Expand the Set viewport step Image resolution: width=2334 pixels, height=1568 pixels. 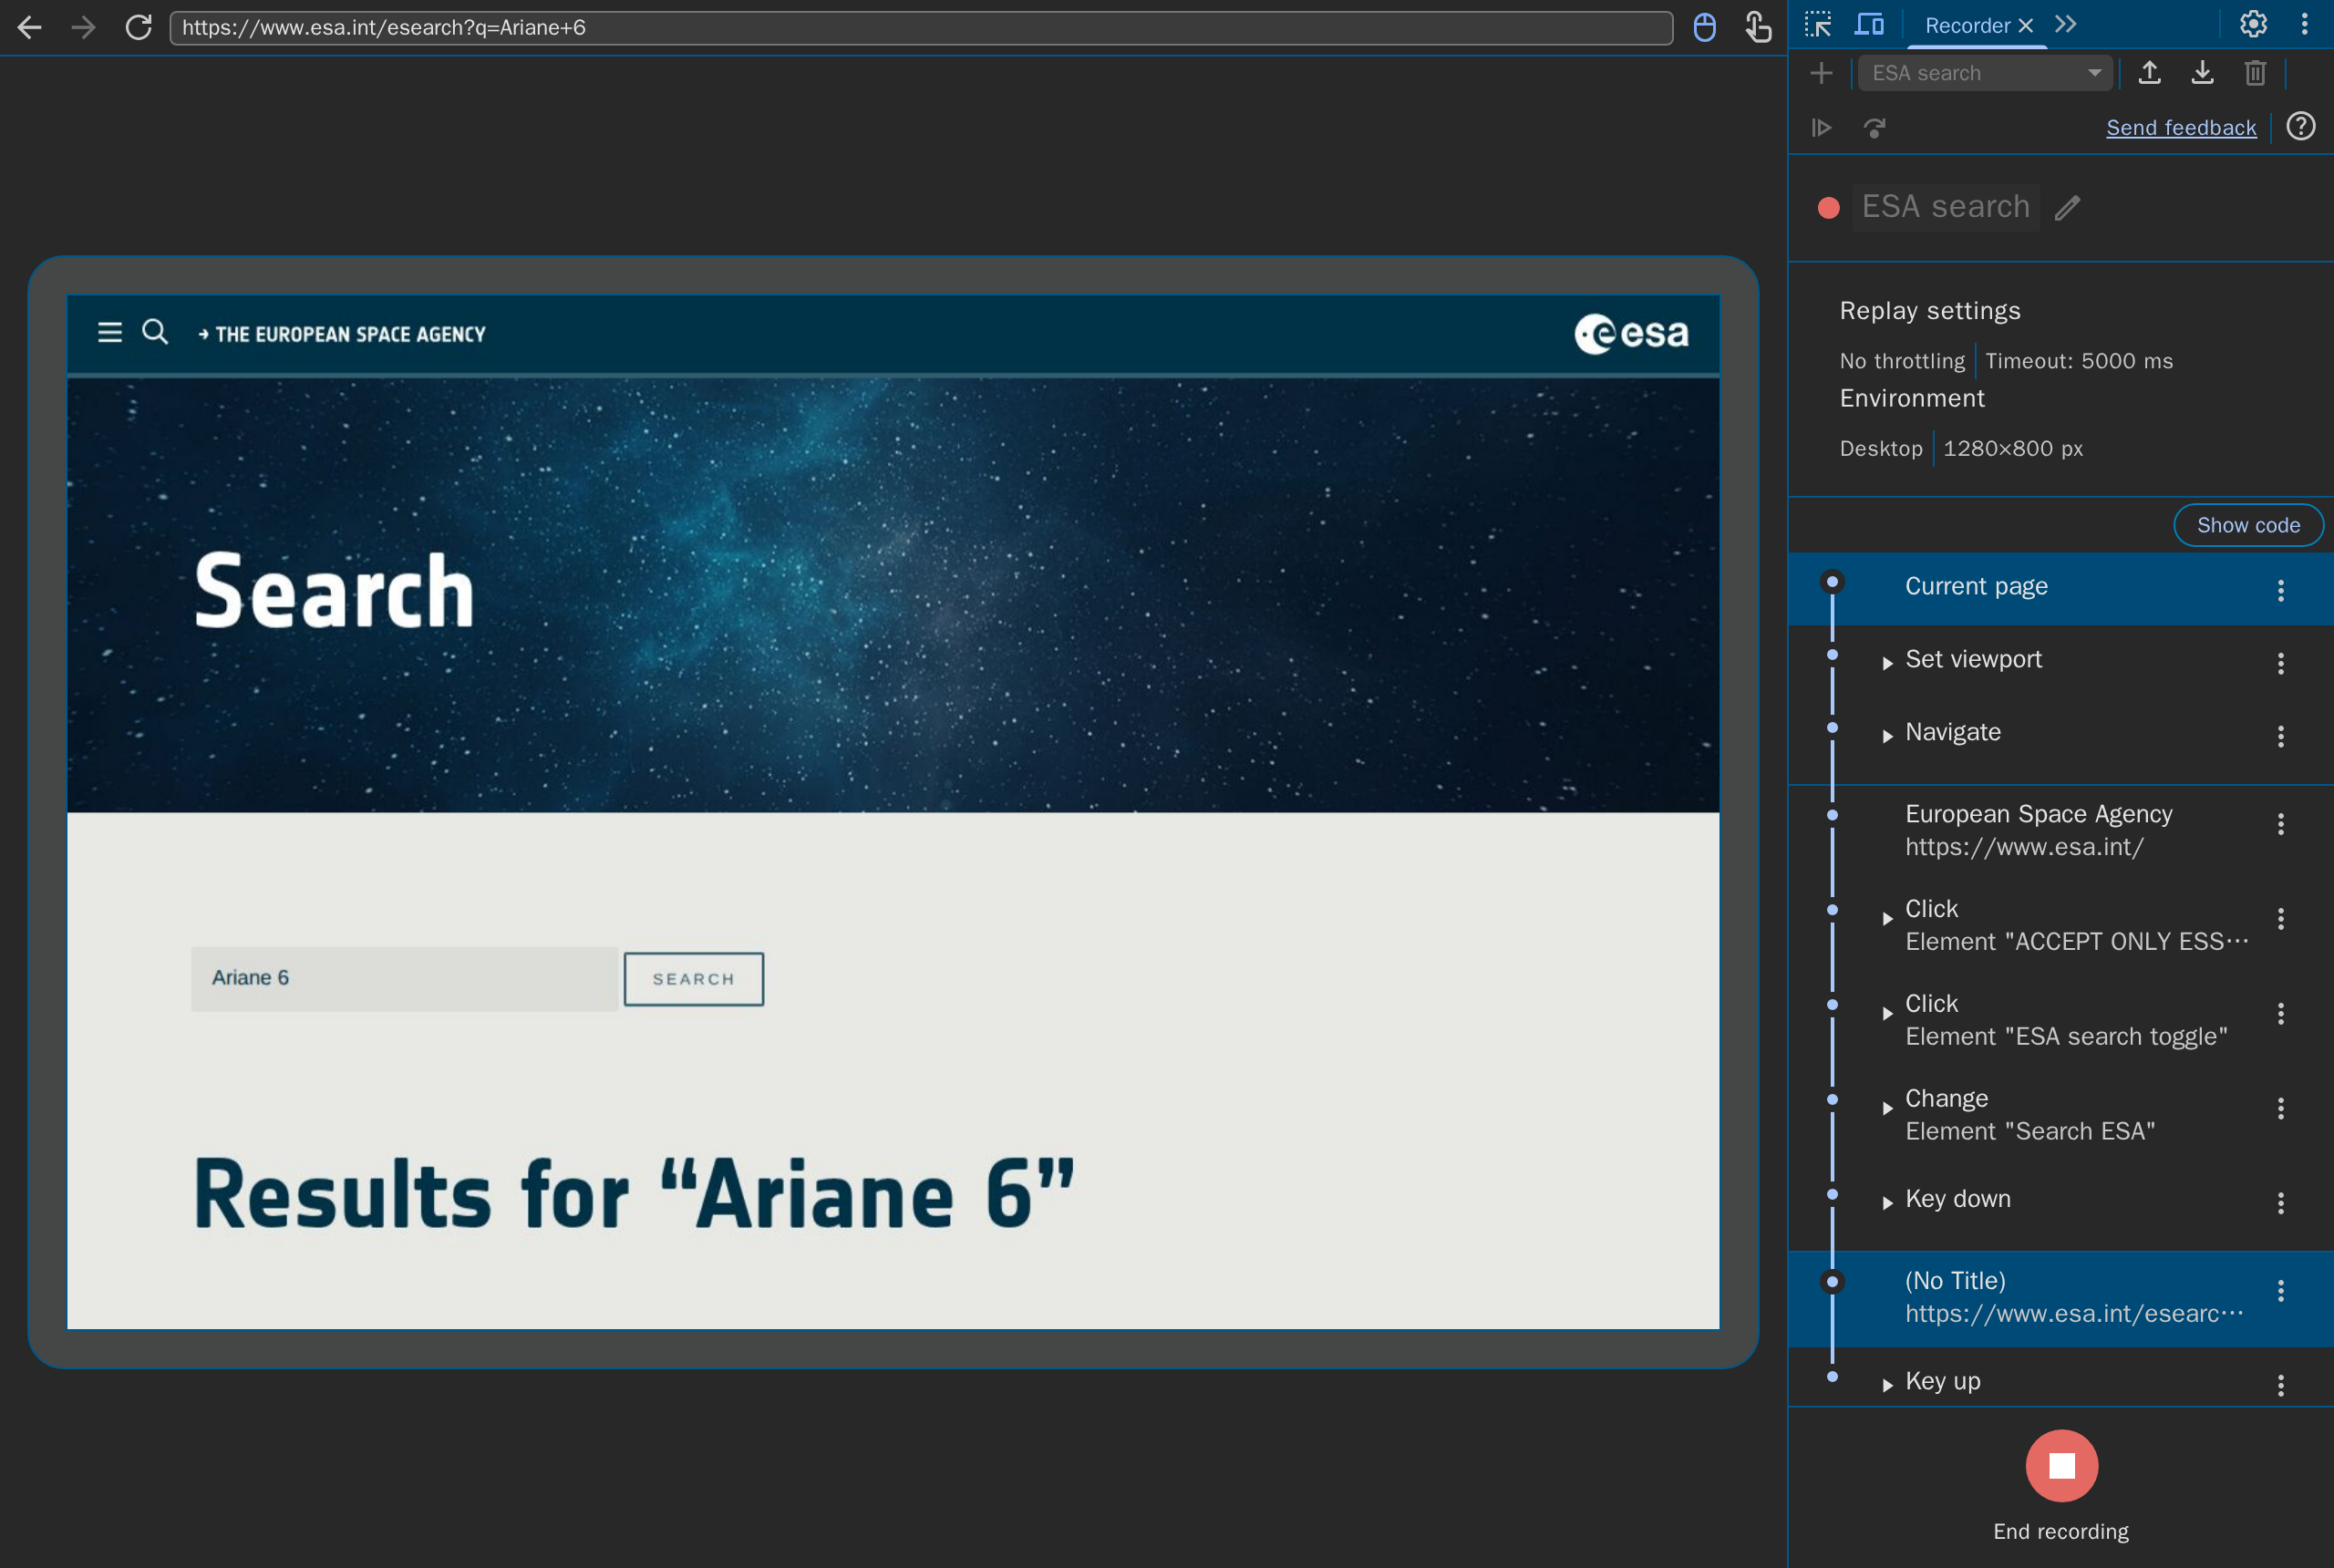(1887, 663)
